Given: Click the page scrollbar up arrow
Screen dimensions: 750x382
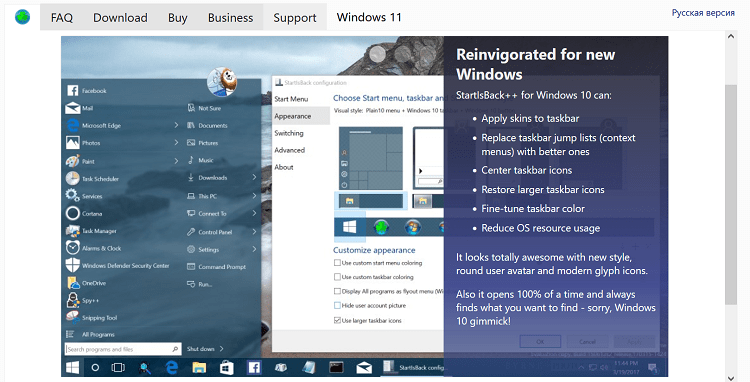Looking at the screenshot, I should (x=730, y=36).
